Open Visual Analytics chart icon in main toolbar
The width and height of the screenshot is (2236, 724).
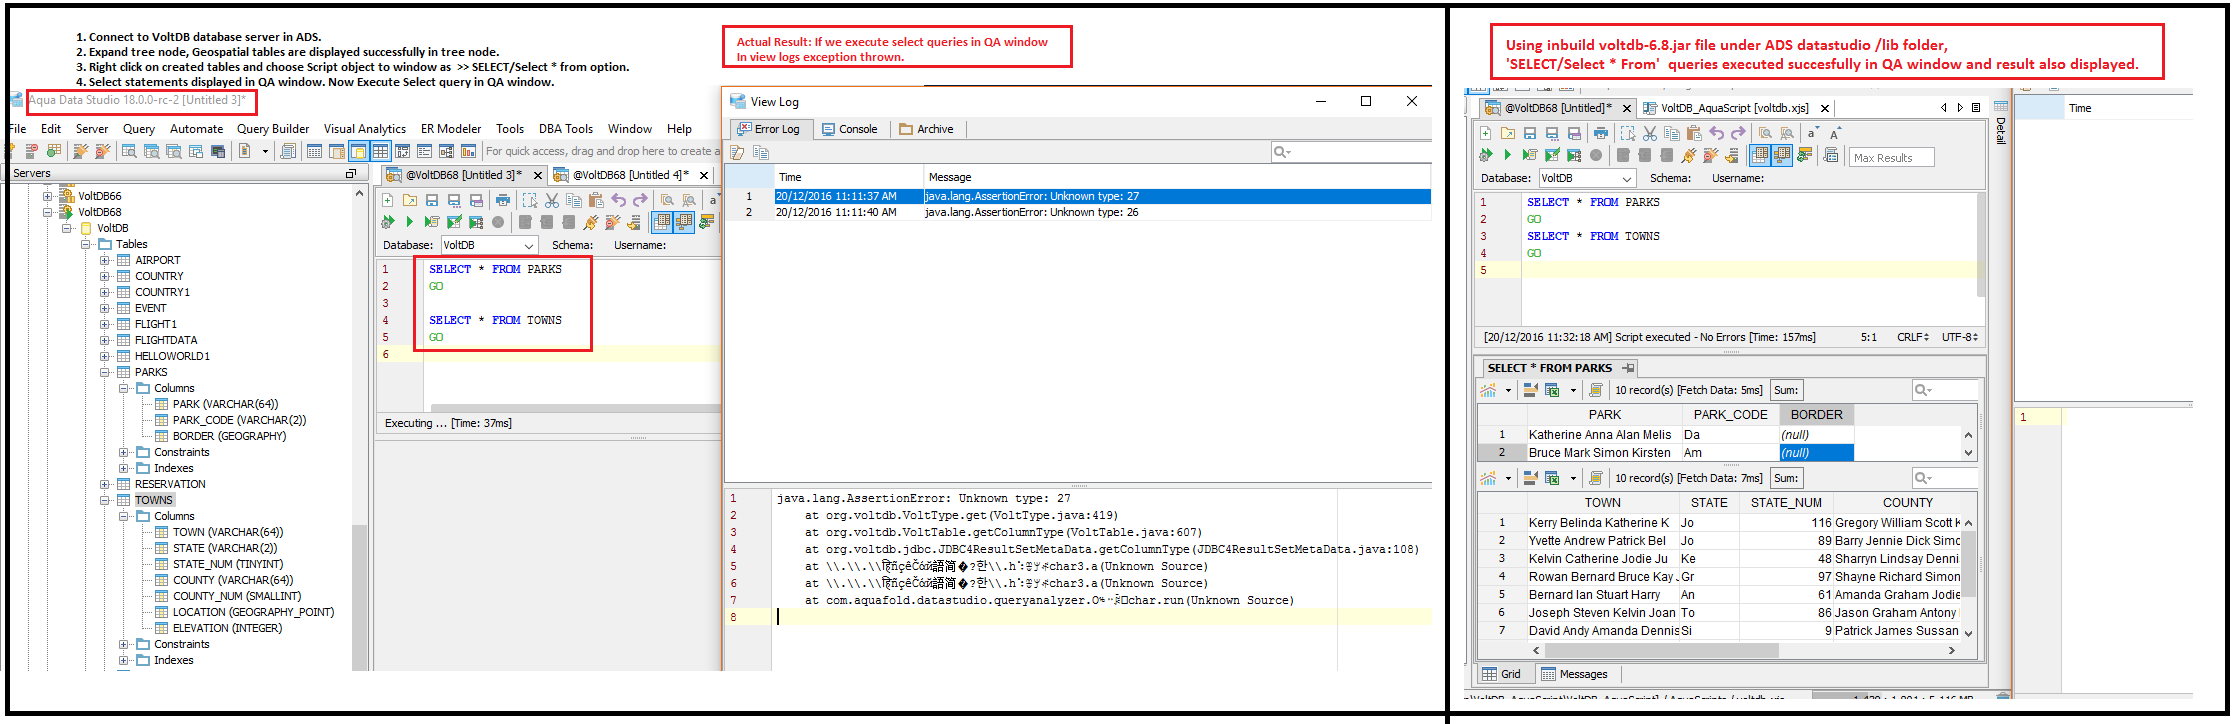(x=468, y=151)
